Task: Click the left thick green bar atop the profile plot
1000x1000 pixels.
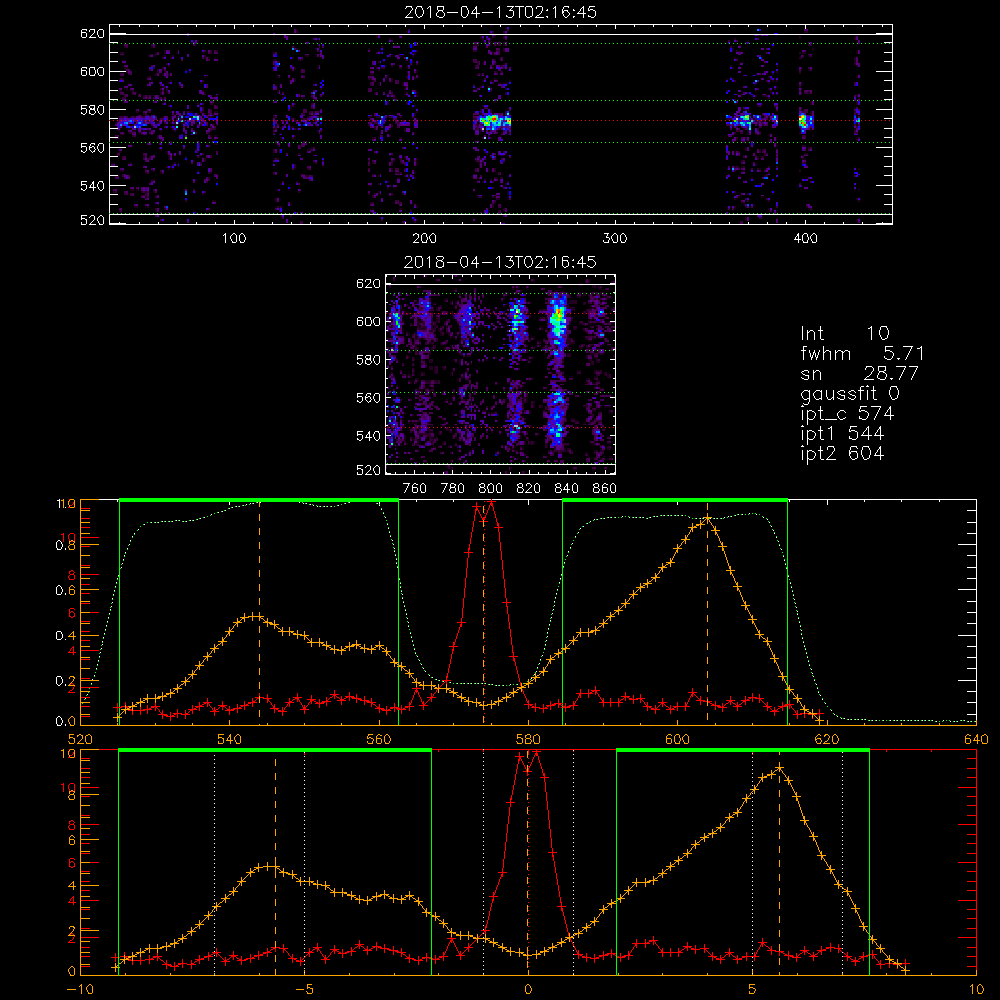Action: coord(259,501)
